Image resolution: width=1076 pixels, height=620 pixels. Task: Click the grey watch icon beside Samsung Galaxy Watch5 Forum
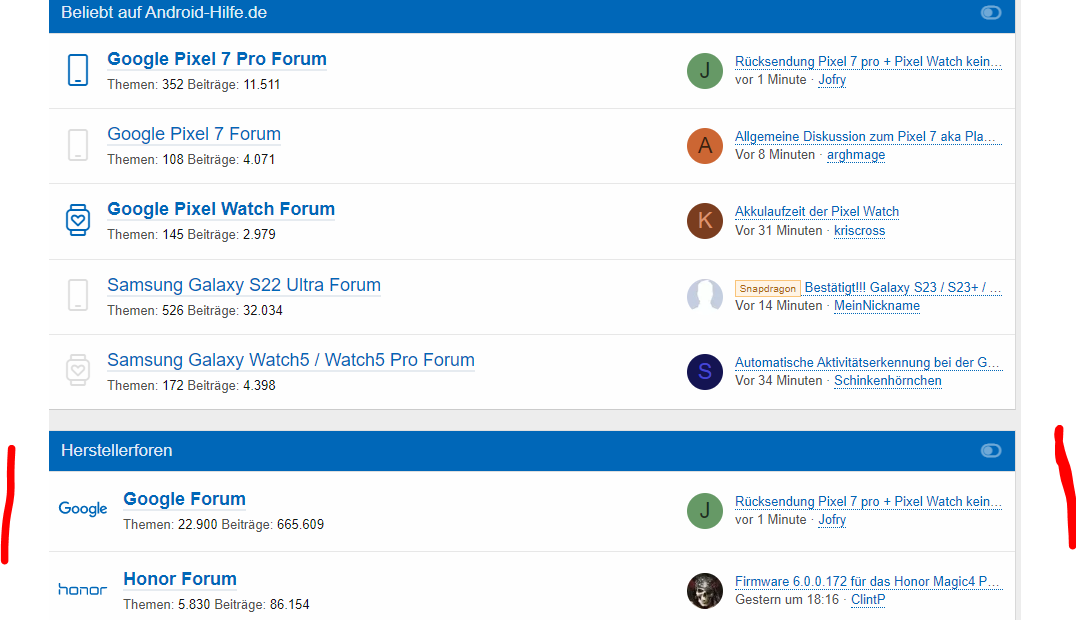(x=78, y=370)
